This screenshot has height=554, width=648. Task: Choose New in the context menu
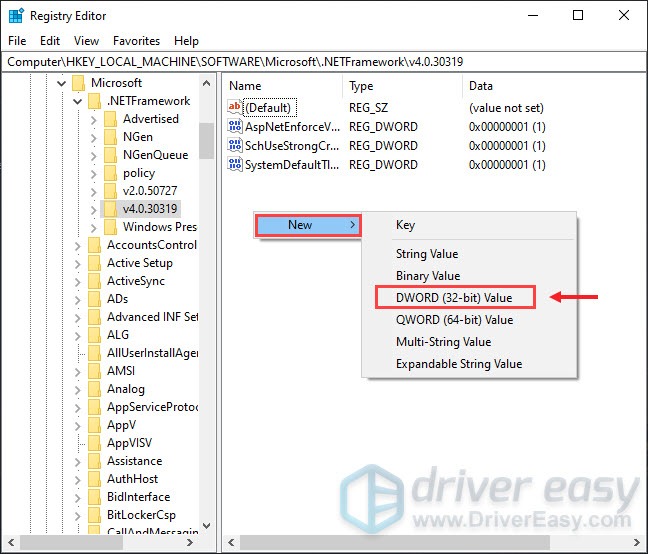coord(308,225)
